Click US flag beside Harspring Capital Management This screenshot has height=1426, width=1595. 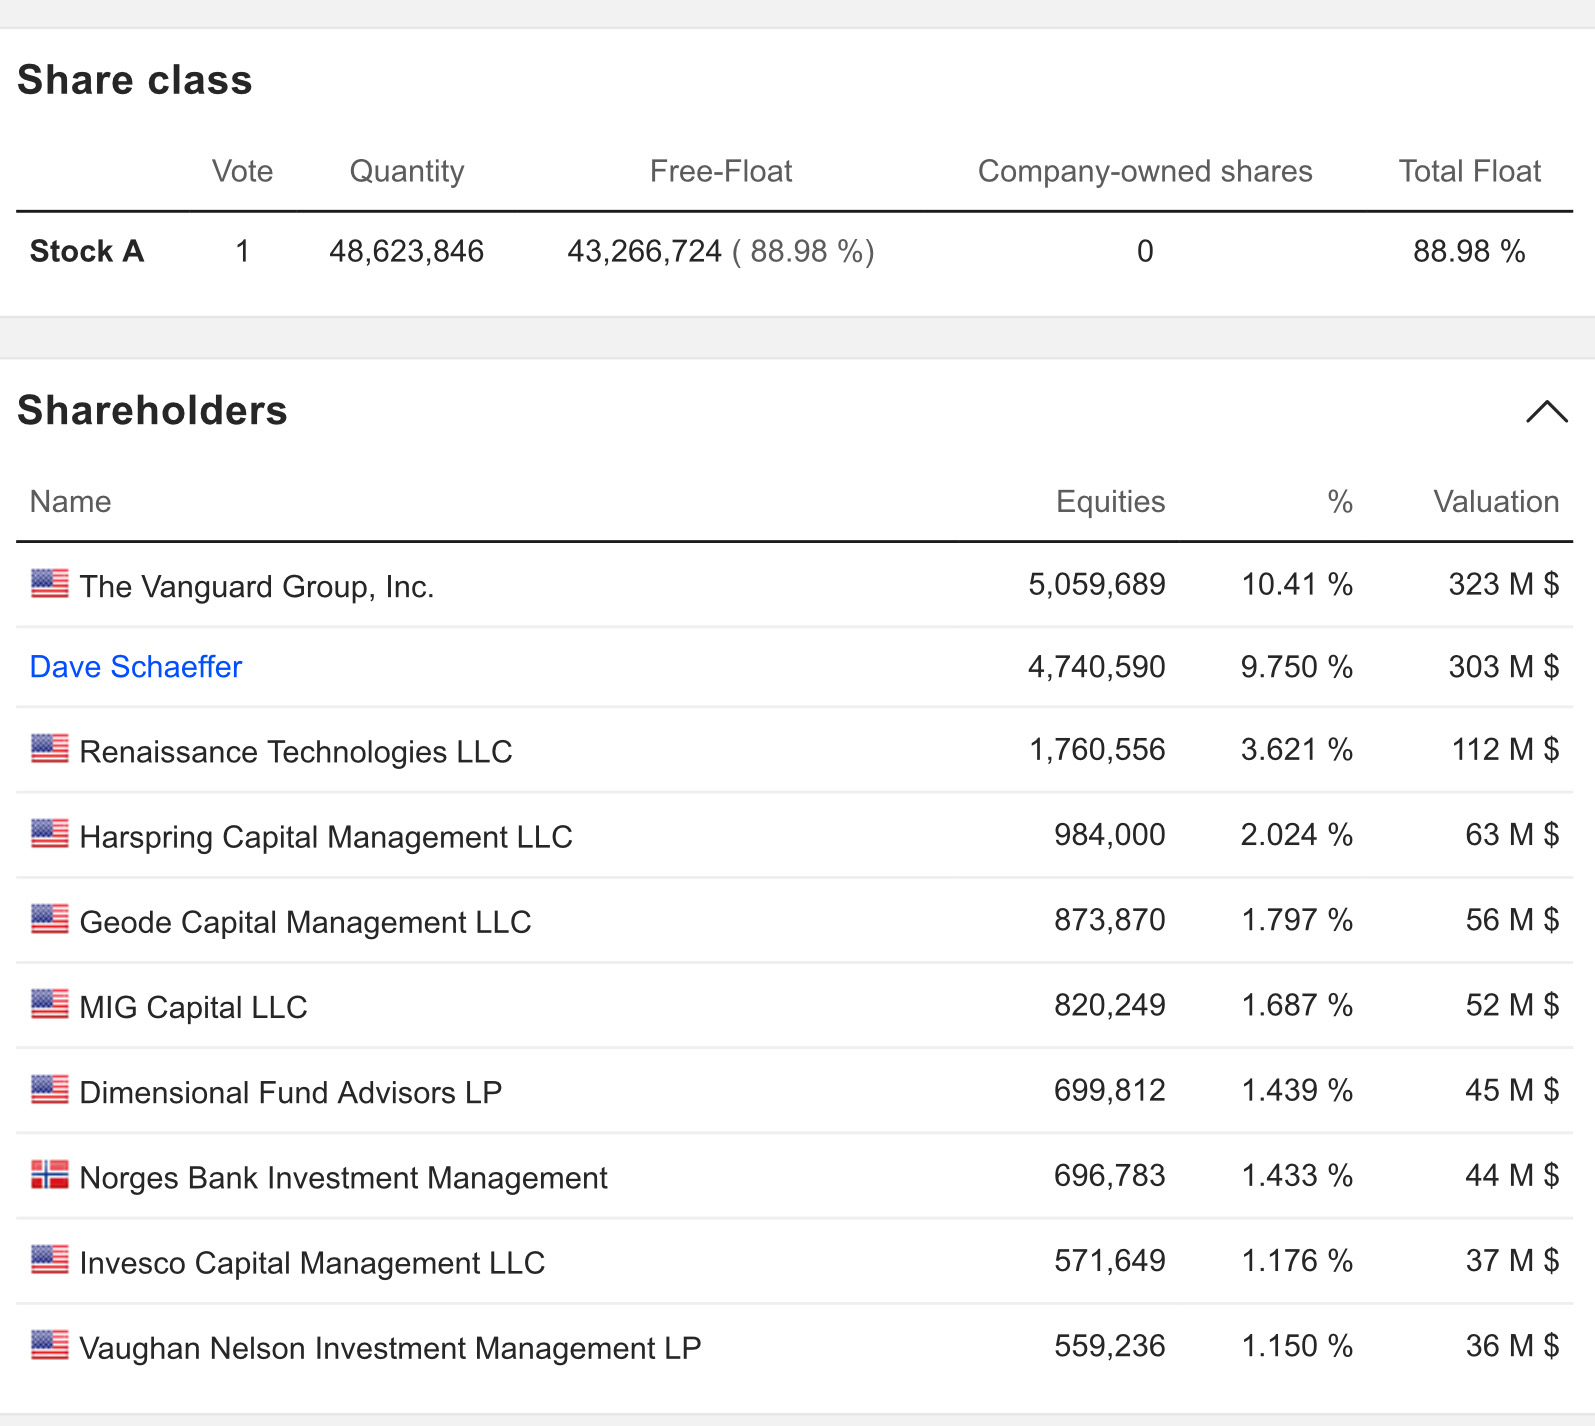pyautogui.click(x=50, y=833)
